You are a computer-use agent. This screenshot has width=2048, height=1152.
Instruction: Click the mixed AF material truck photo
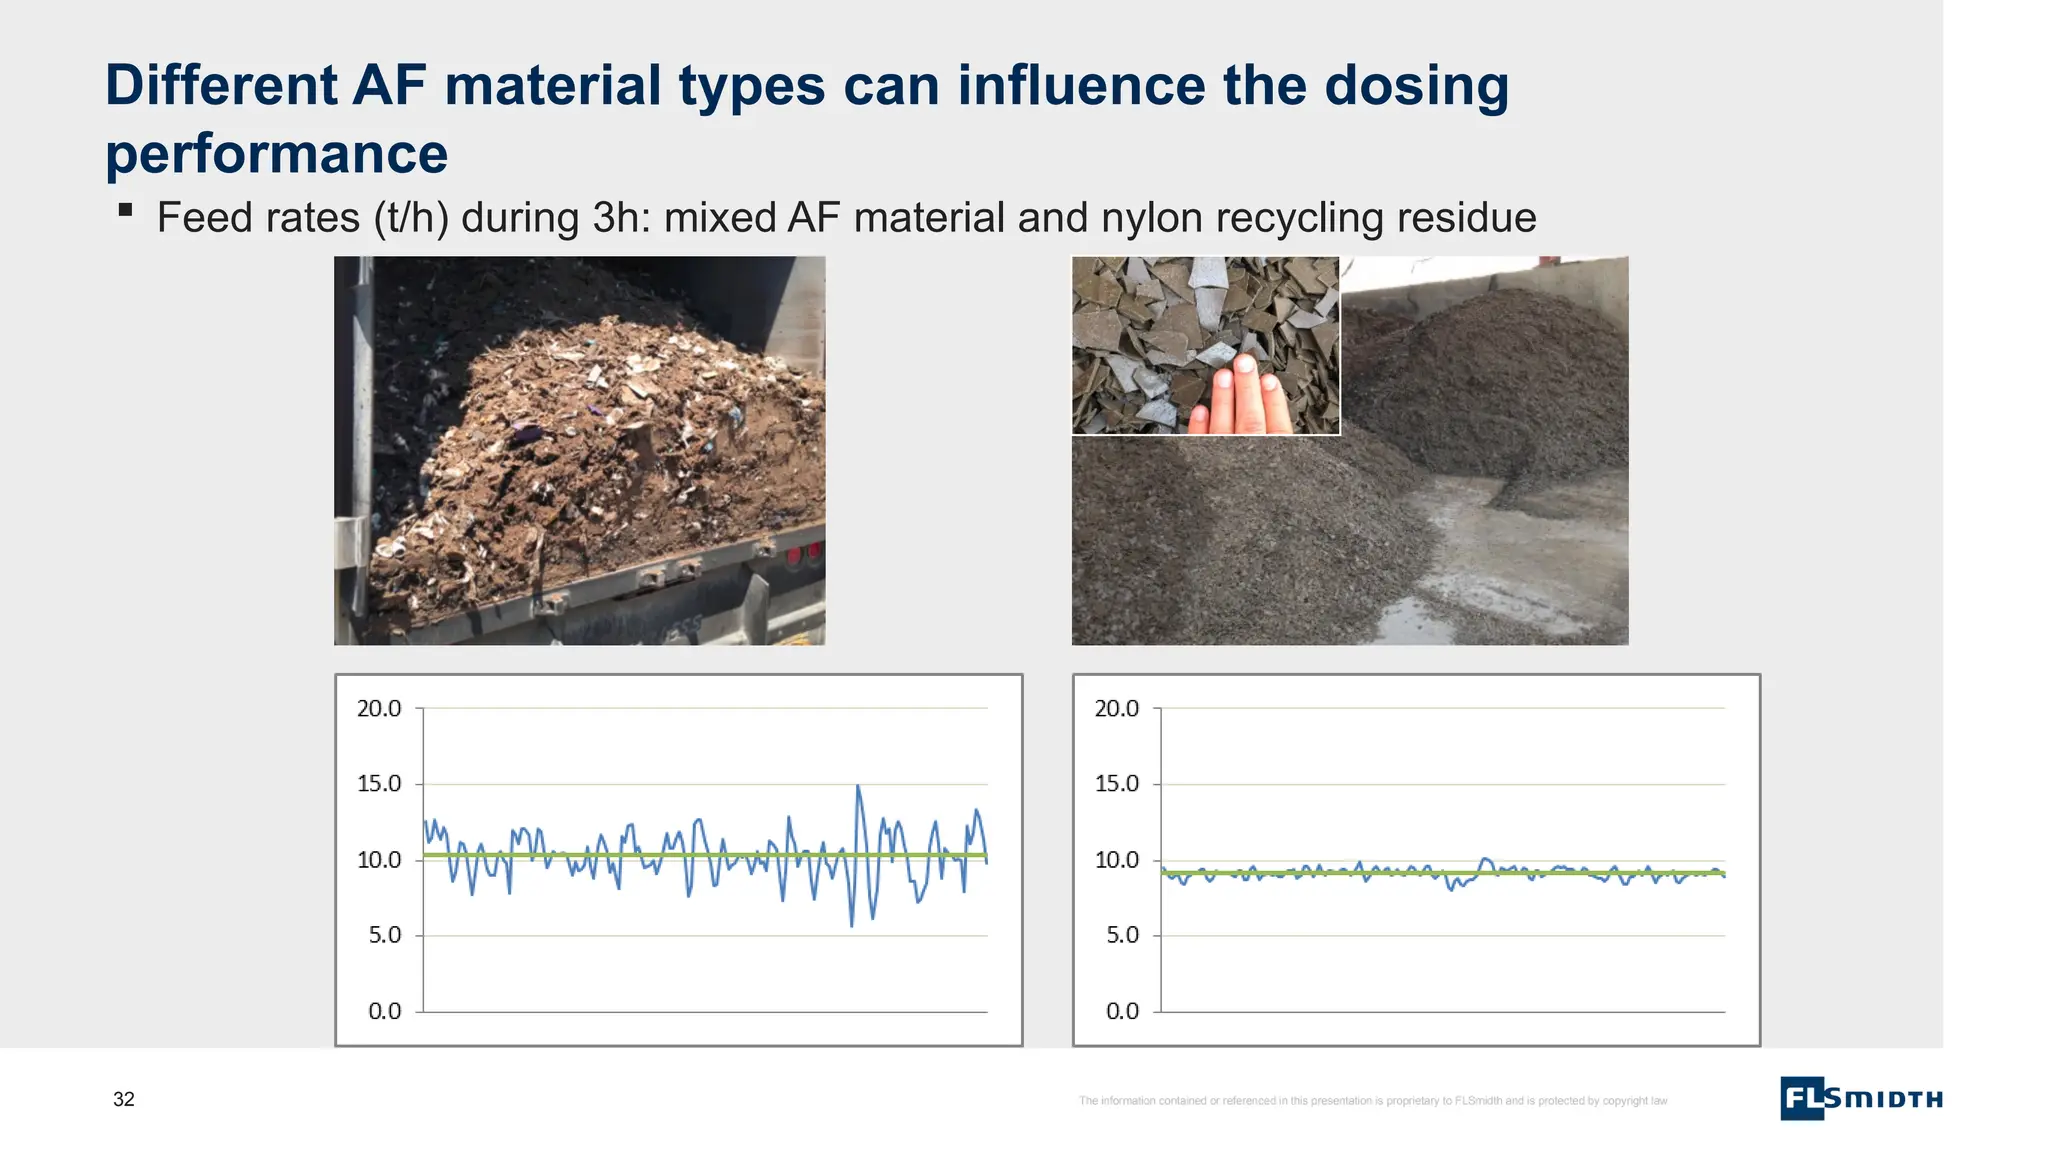[x=579, y=450]
